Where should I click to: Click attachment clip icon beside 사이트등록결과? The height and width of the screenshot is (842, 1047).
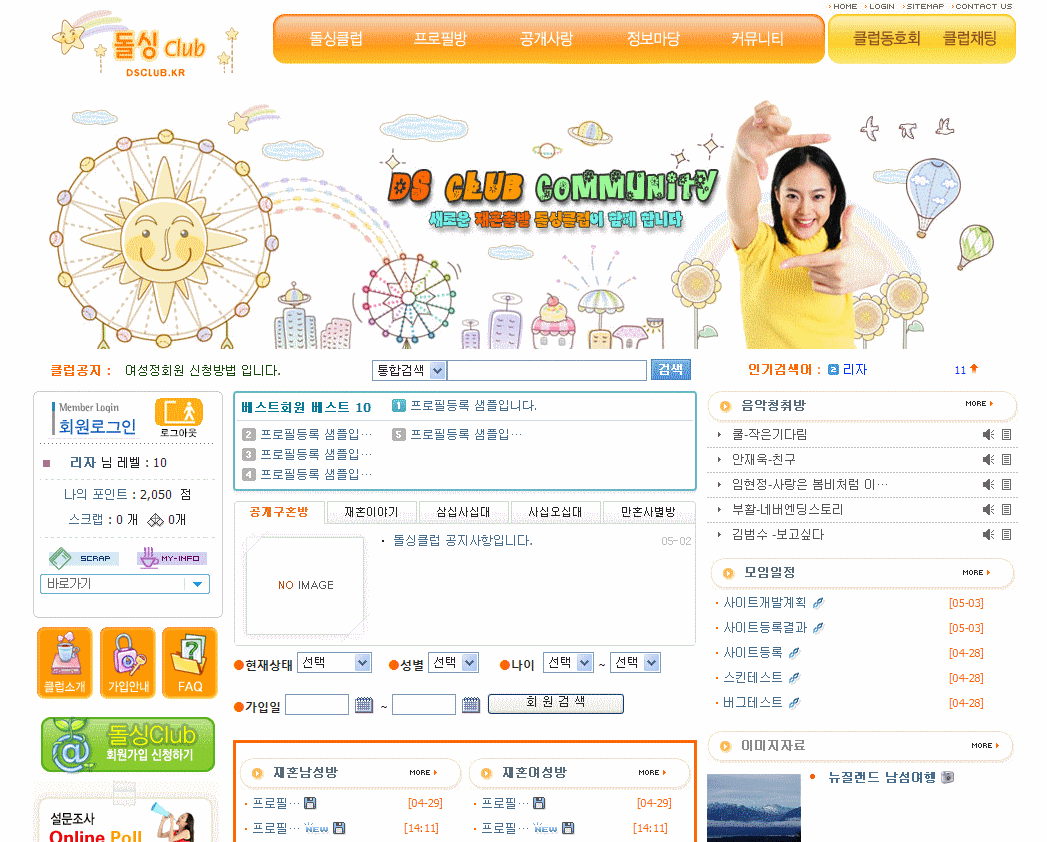point(818,628)
